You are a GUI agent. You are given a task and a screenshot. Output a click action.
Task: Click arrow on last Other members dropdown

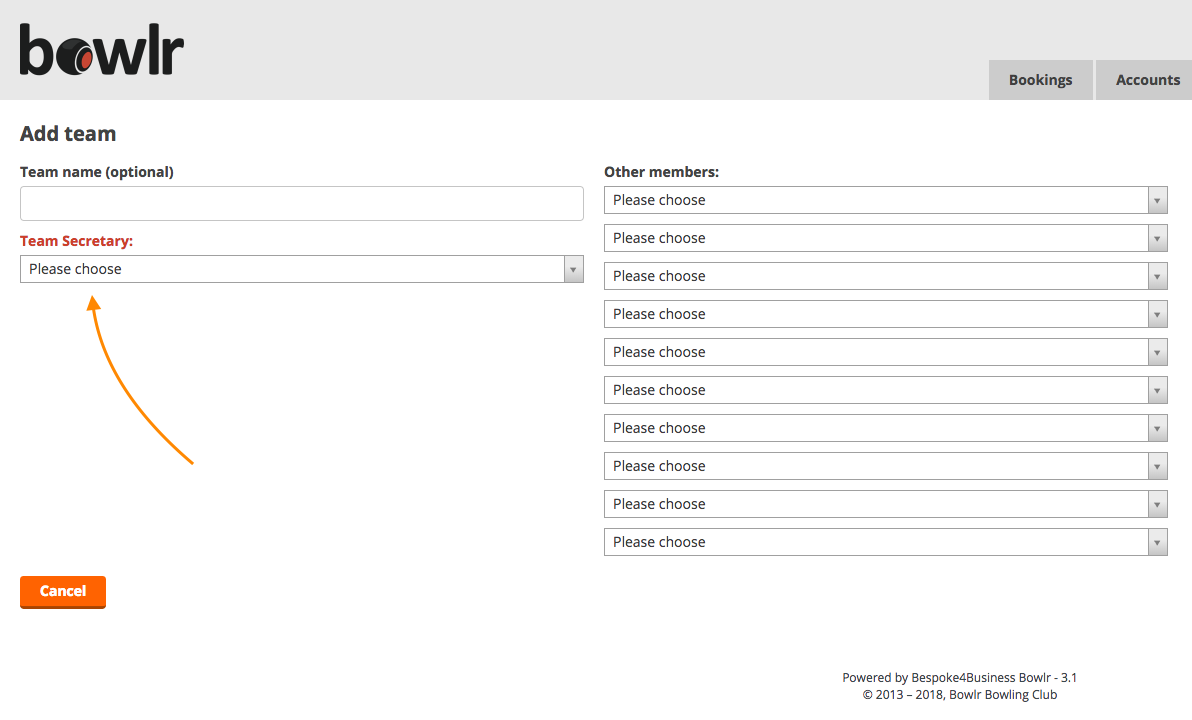[x=1157, y=542]
